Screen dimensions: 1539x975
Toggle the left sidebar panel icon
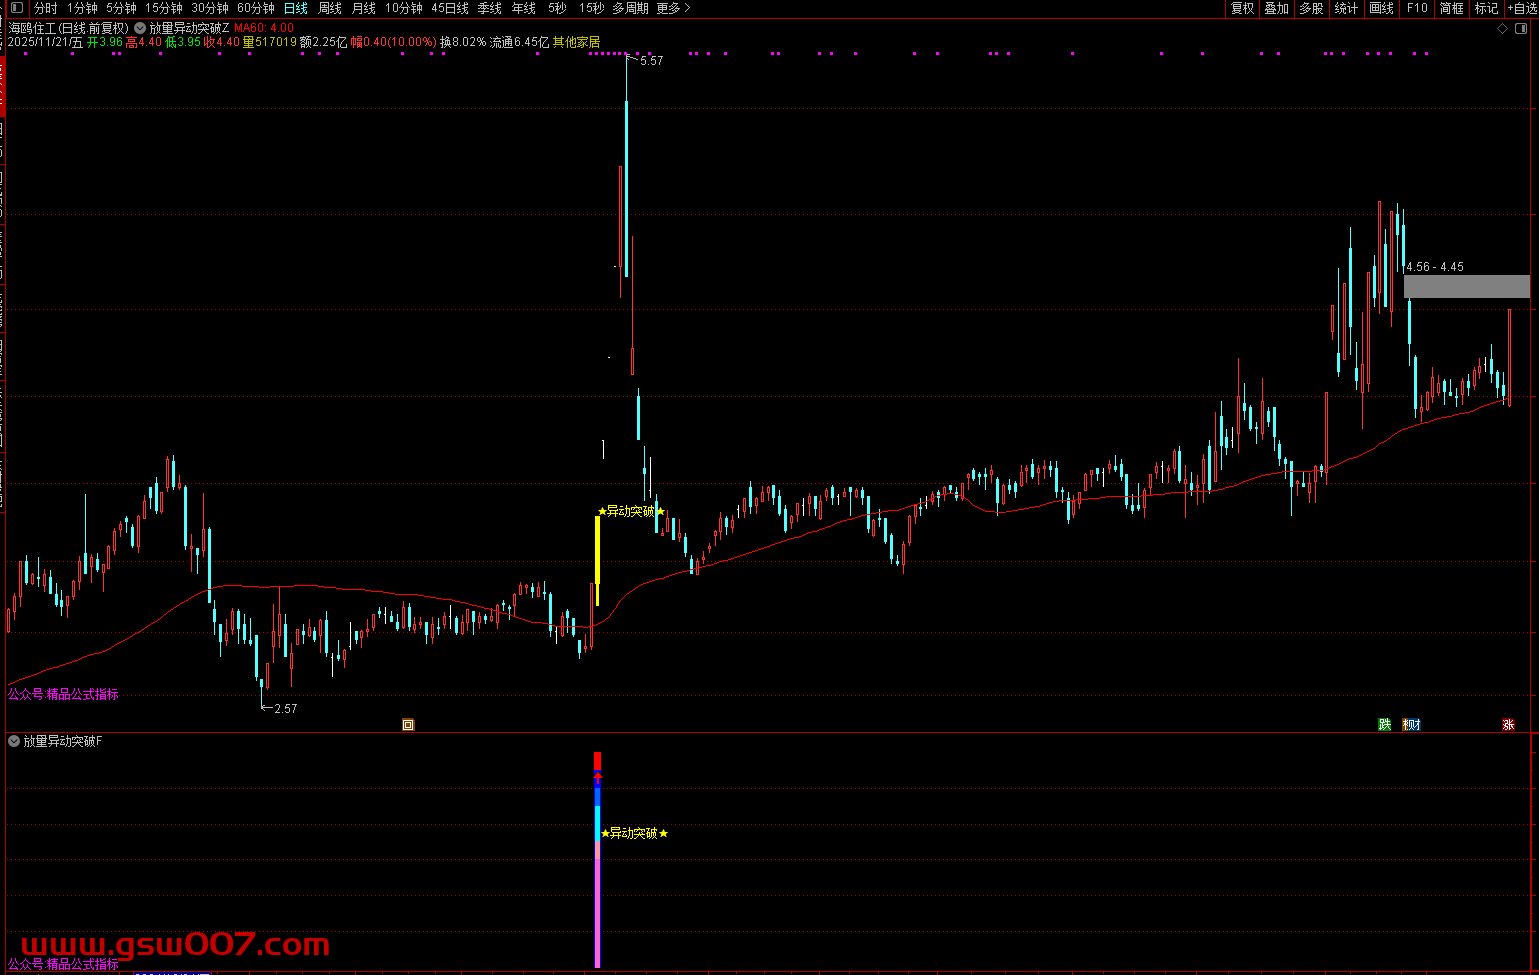click(x=16, y=8)
